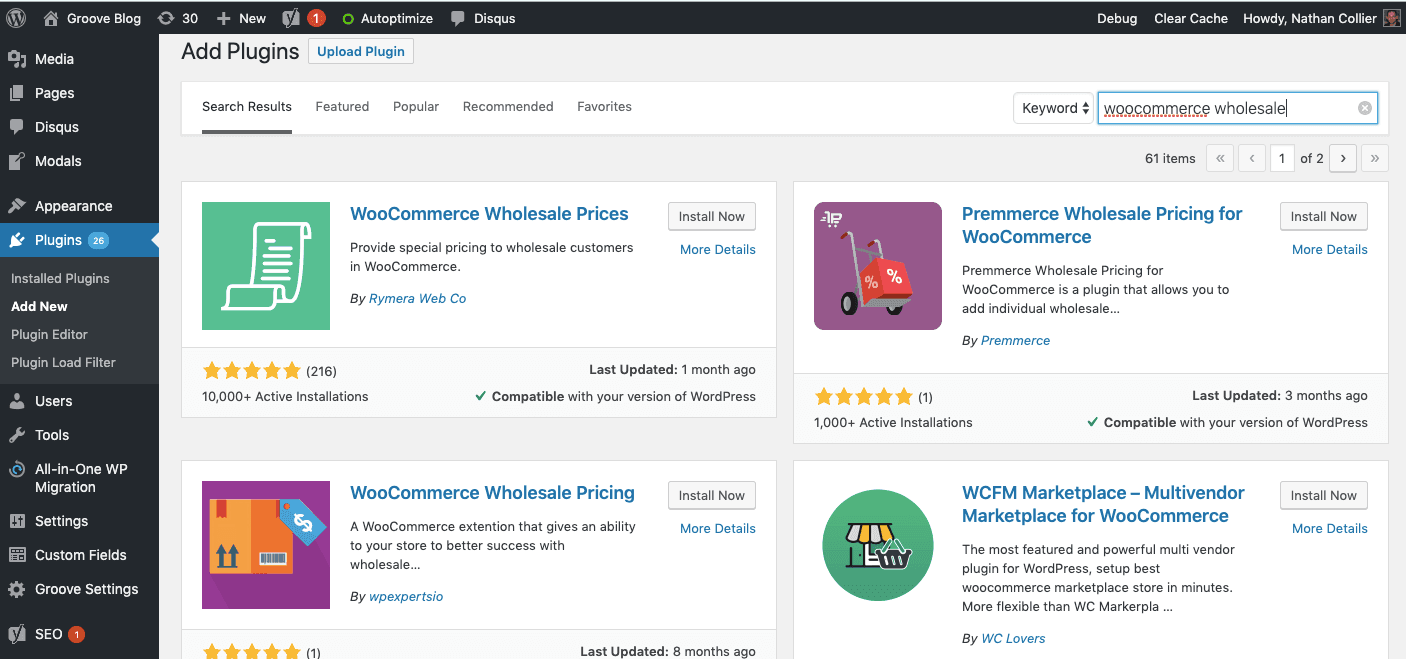This screenshot has width=1406, height=659.
Task: Open More Details for Premmerce plugin
Action: [1329, 249]
